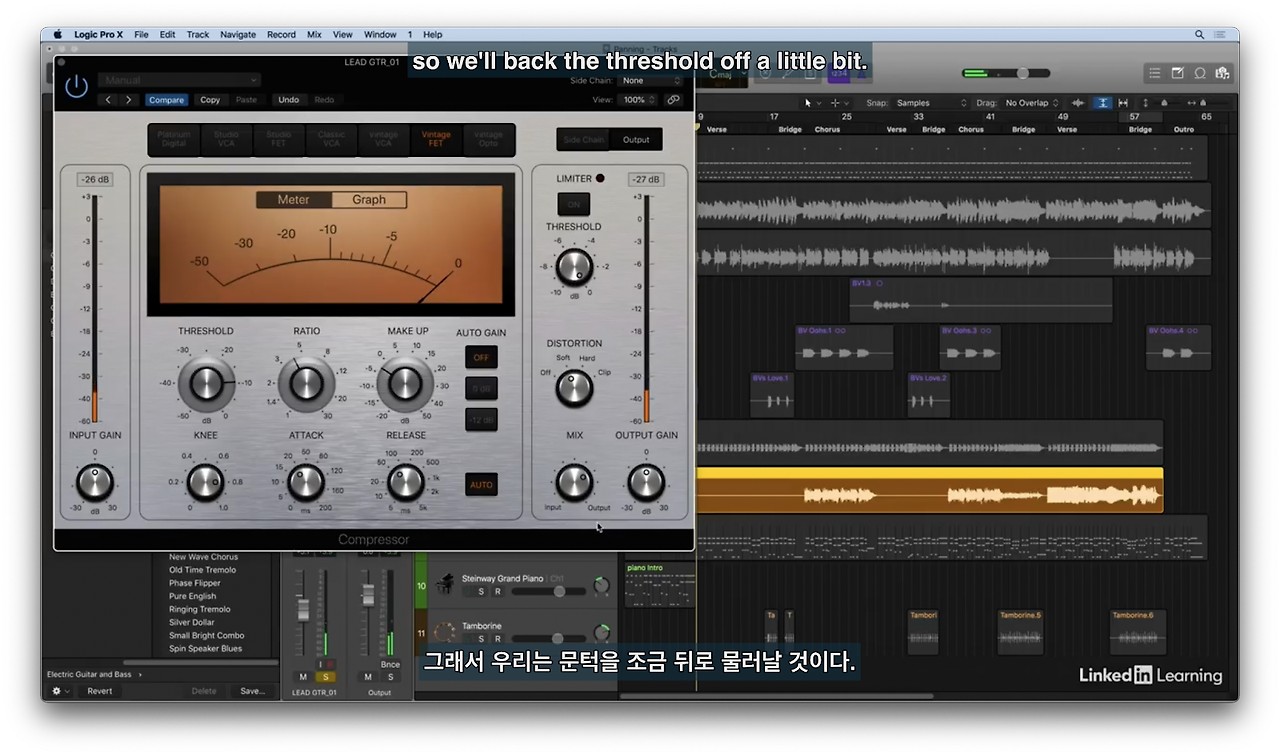Open the media Browsers icon
This screenshot has height=756, width=1280.
1222,73
